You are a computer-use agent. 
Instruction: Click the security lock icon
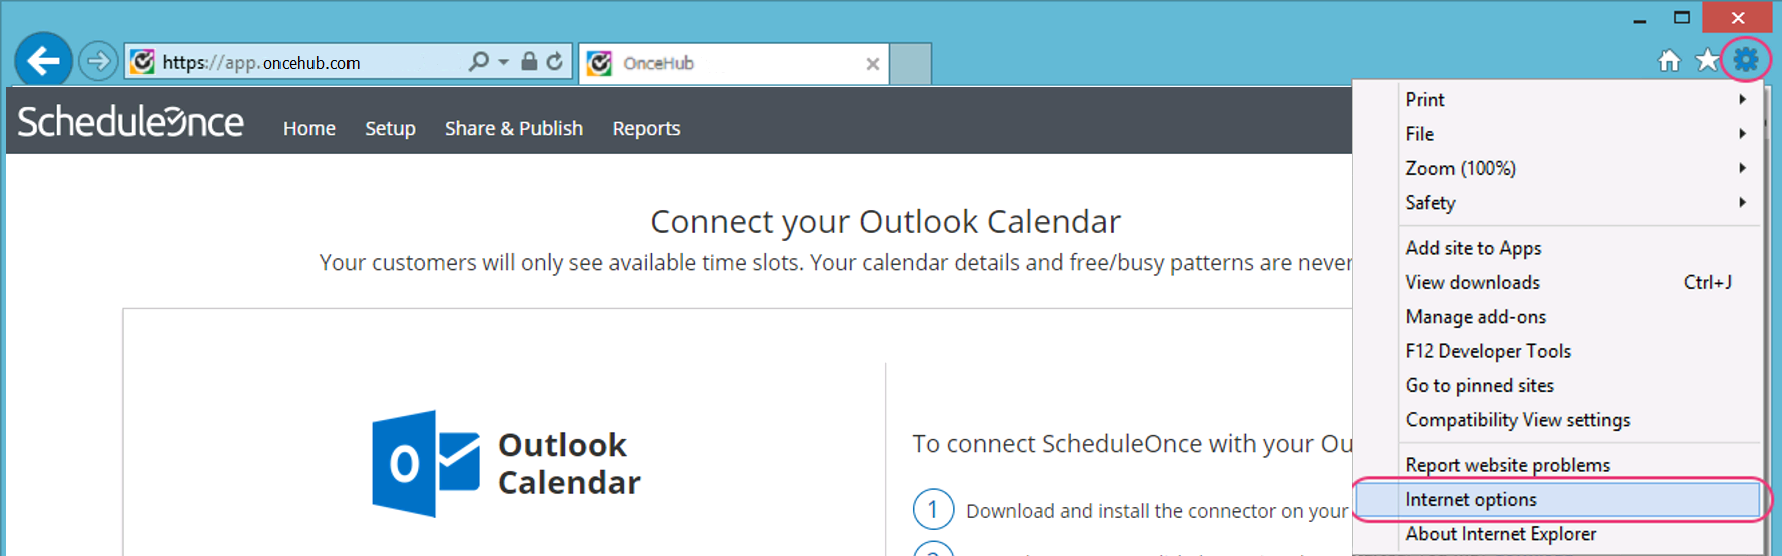[529, 62]
